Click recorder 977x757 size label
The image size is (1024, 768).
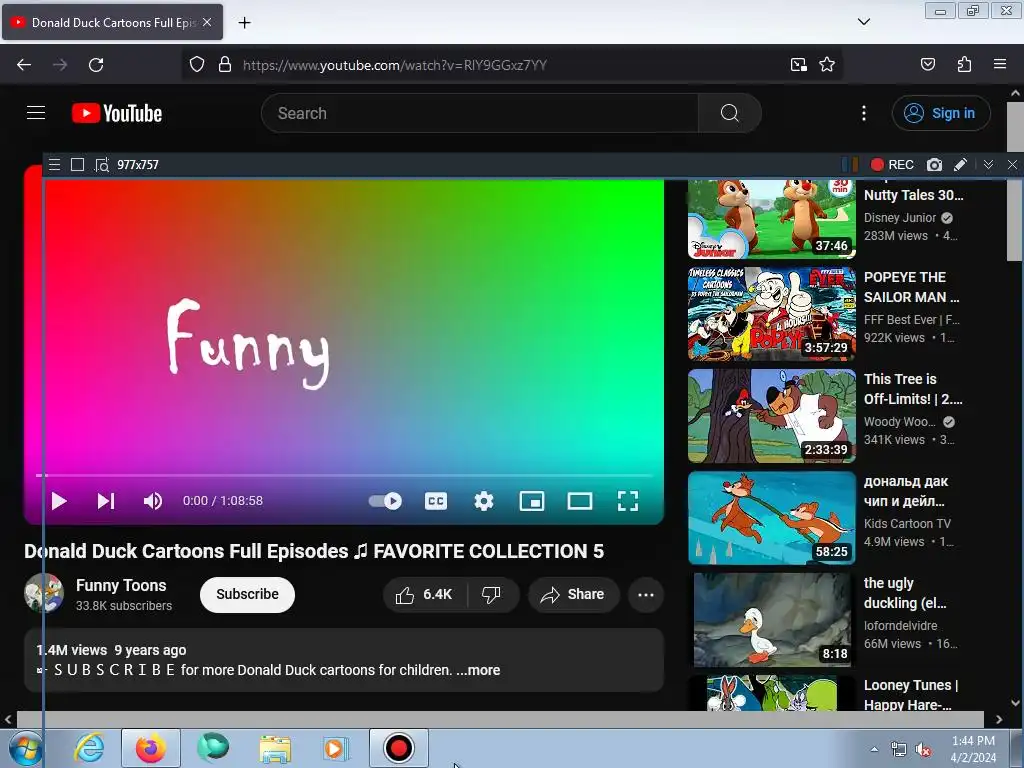click(x=138, y=165)
